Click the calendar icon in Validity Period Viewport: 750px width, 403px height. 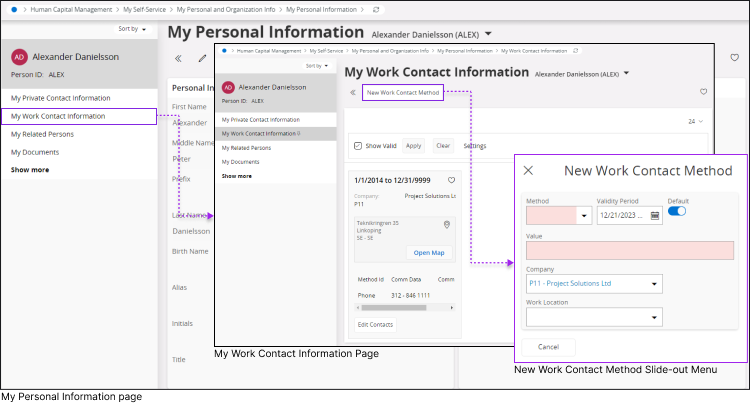[655, 215]
